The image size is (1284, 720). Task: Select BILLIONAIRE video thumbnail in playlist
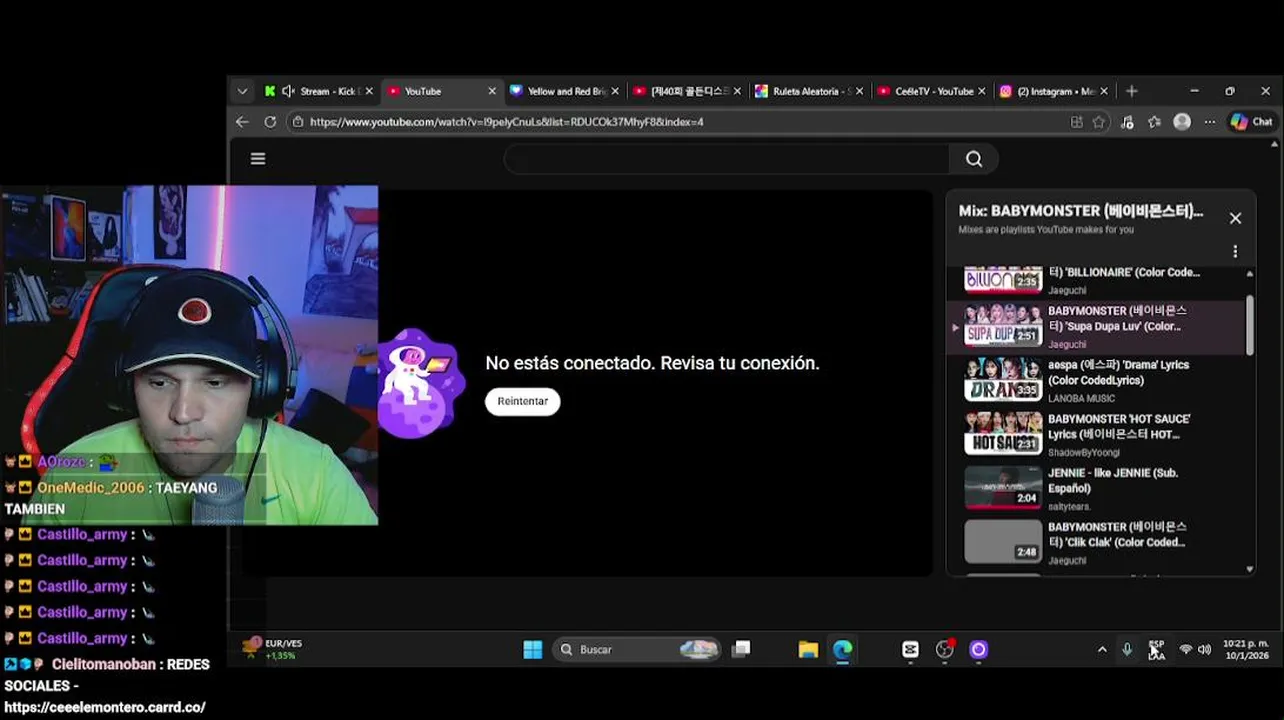pos(1003,279)
